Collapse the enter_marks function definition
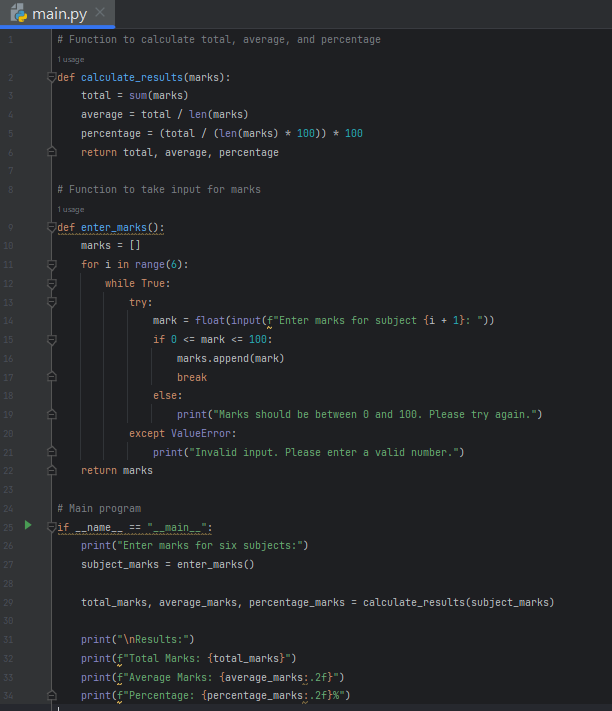The height and width of the screenshot is (711, 612). click(x=52, y=227)
